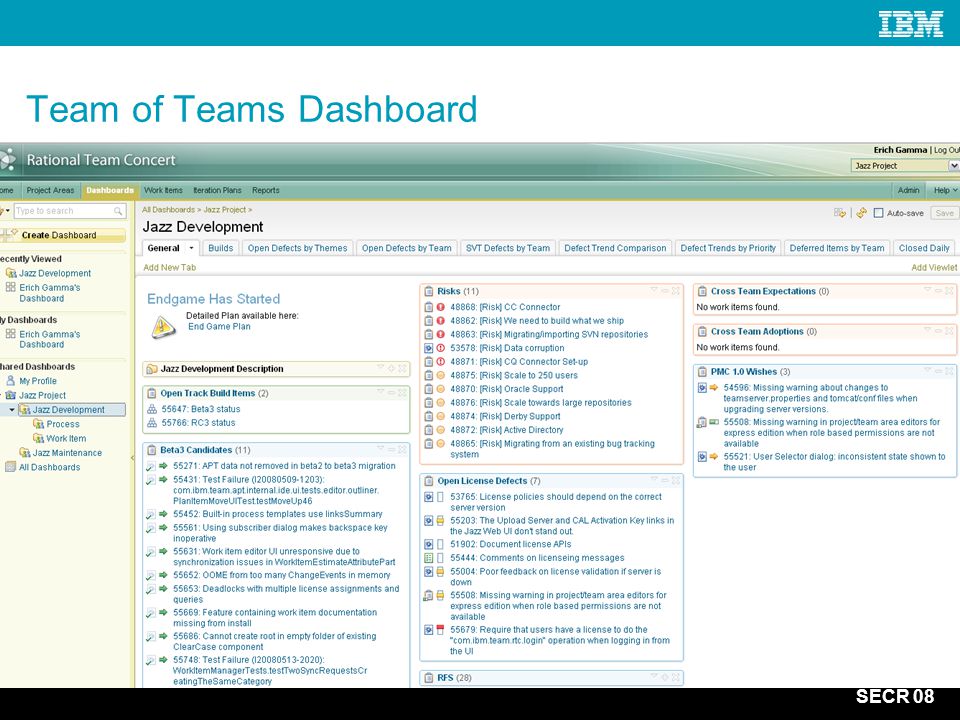This screenshot has height=720, width=960.
Task: Open the General tab dropdown arrow
Action: pyautogui.click(x=191, y=248)
